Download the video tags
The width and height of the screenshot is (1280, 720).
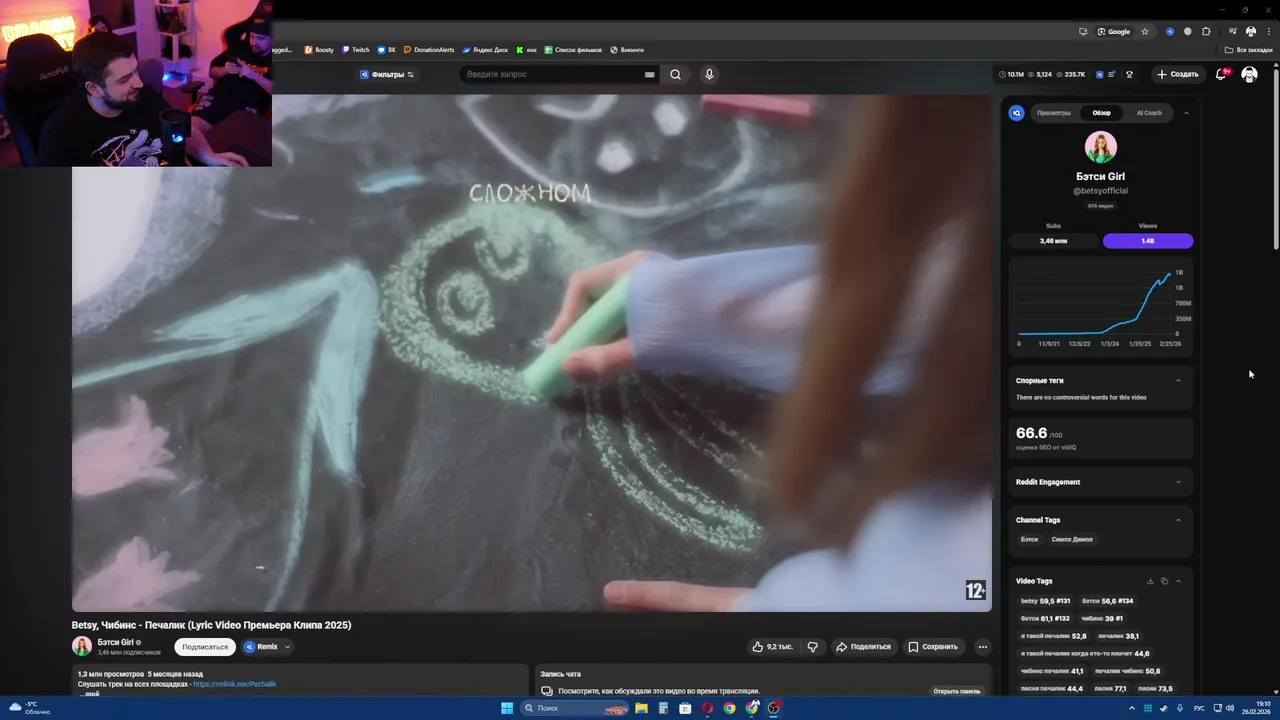click(x=1150, y=581)
